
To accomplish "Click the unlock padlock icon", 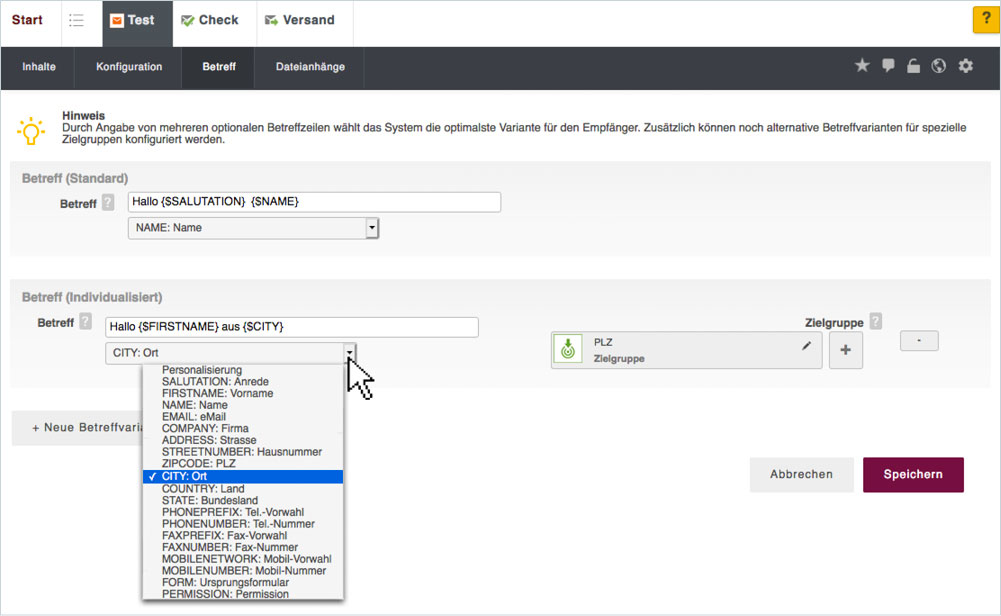I will pos(913,66).
